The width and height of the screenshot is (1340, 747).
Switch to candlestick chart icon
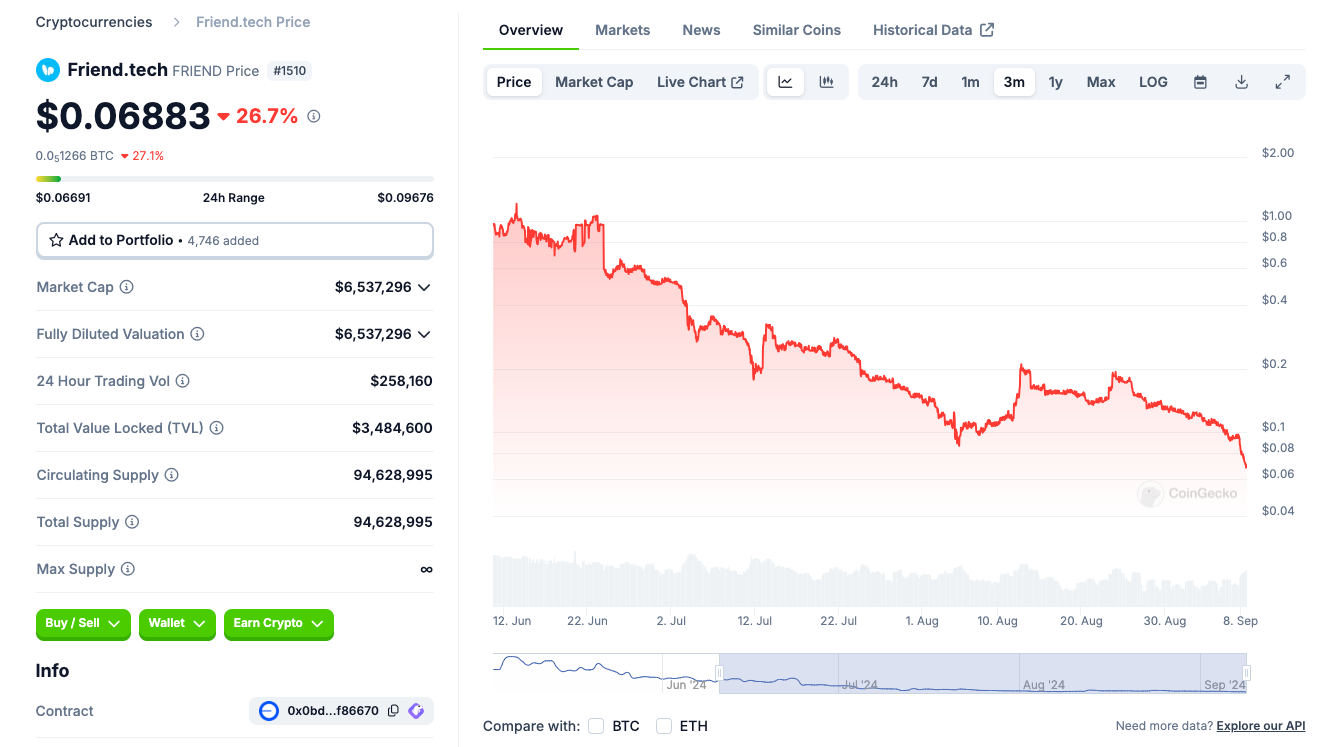826,82
